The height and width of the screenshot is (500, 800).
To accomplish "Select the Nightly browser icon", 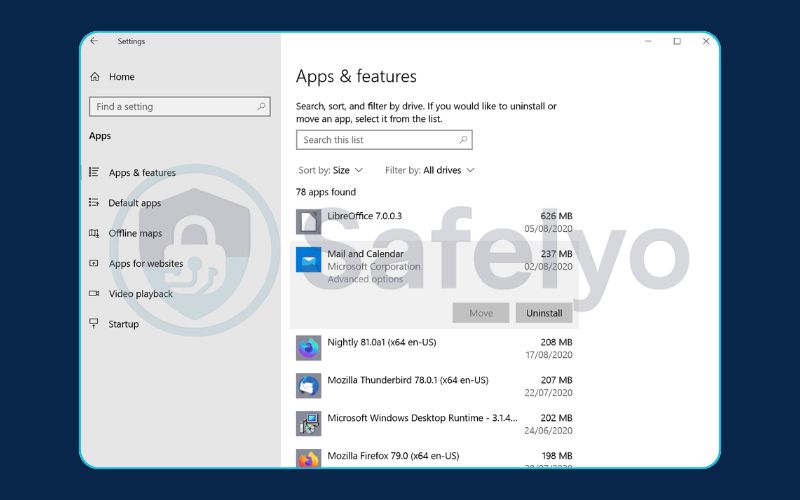I will tap(308, 348).
